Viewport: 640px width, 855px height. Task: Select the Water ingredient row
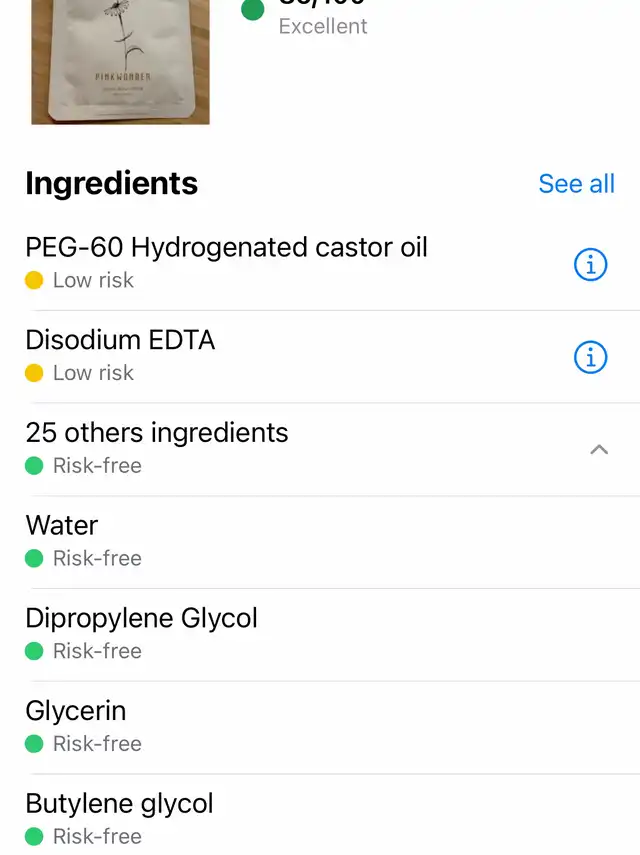click(x=320, y=542)
